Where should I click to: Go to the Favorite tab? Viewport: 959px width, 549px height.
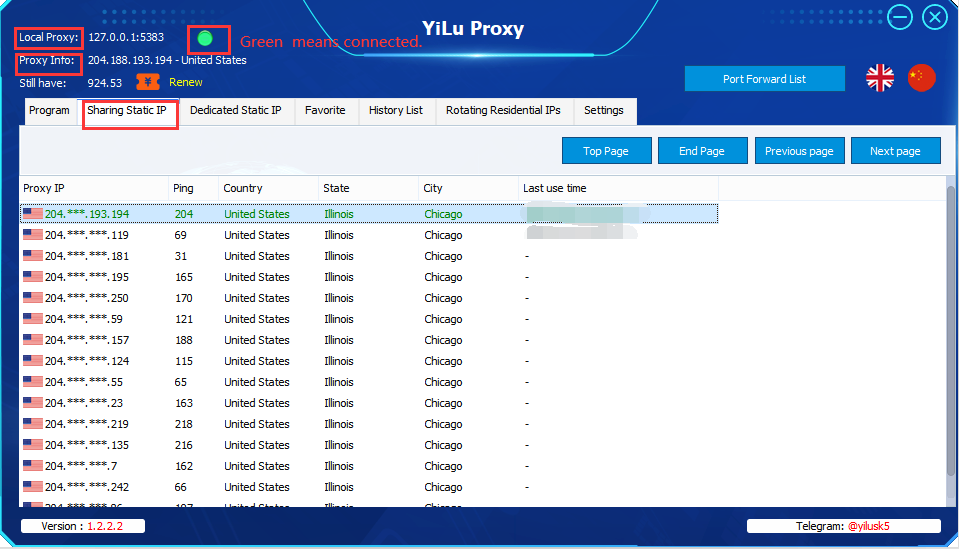(x=325, y=111)
